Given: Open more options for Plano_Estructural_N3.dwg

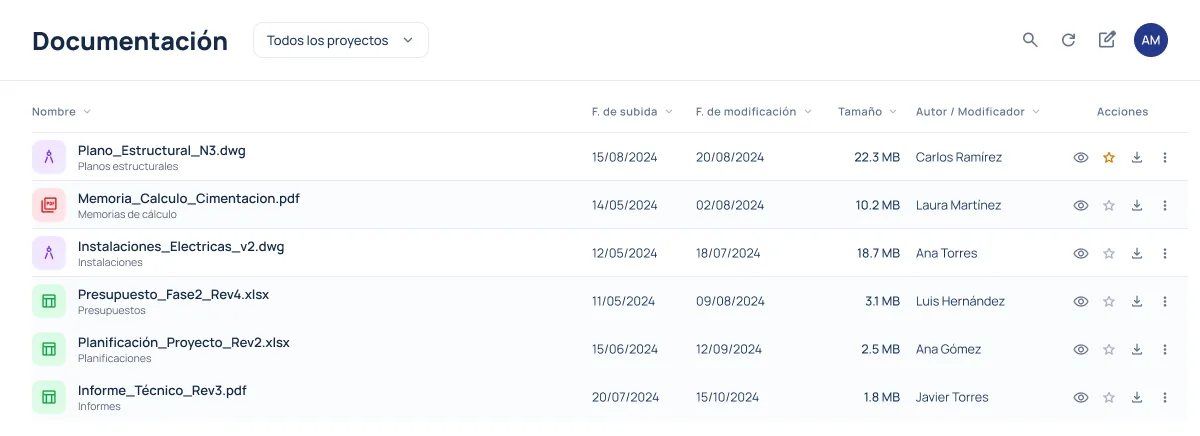Looking at the screenshot, I should (1165, 157).
